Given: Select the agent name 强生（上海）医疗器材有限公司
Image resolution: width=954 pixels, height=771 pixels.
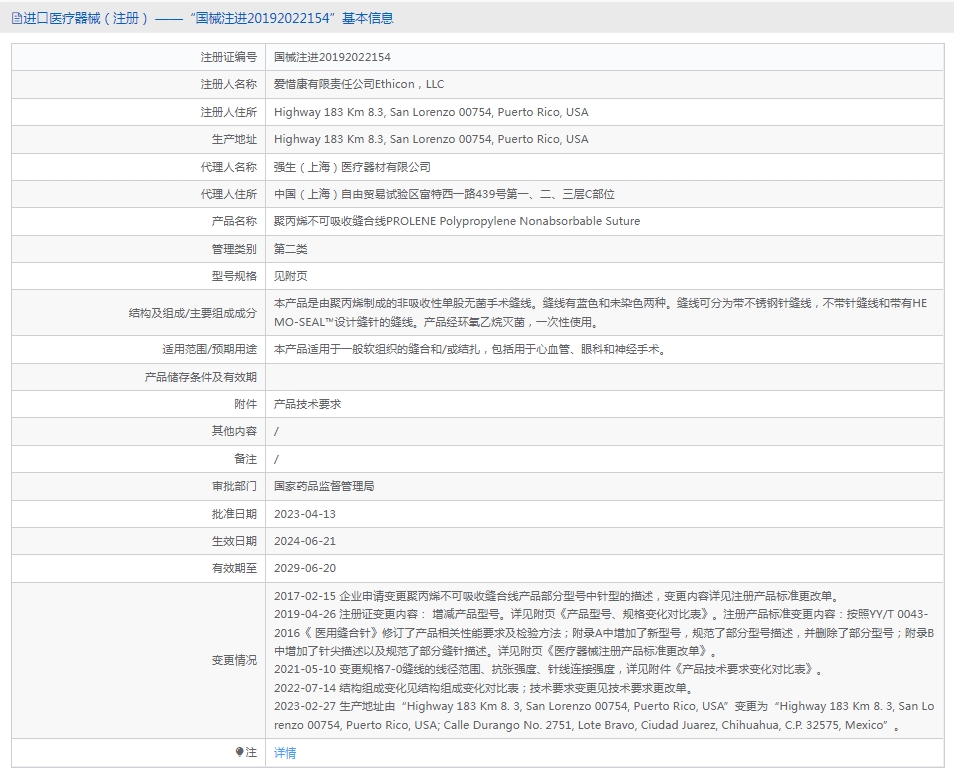Looking at the screenshot, I should pyautogui.click(x=352, y=167).
